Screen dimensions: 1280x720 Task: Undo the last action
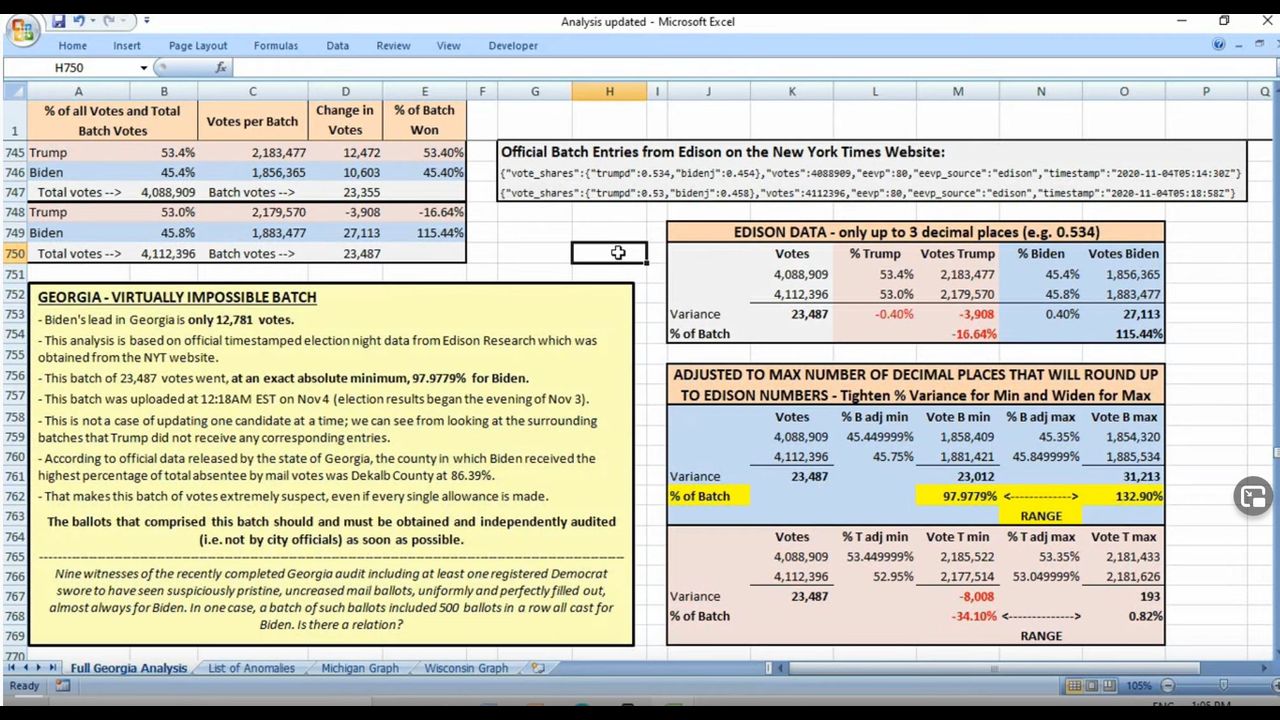tap(79, 21)
